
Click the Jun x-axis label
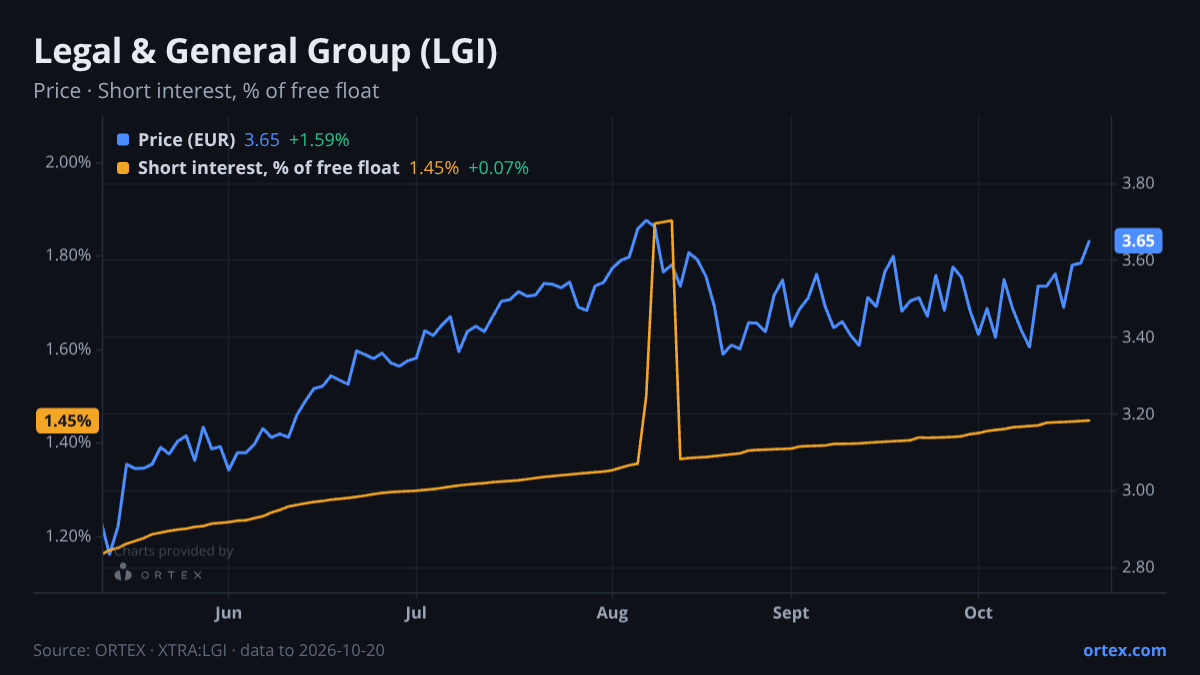tap(229, 612)
